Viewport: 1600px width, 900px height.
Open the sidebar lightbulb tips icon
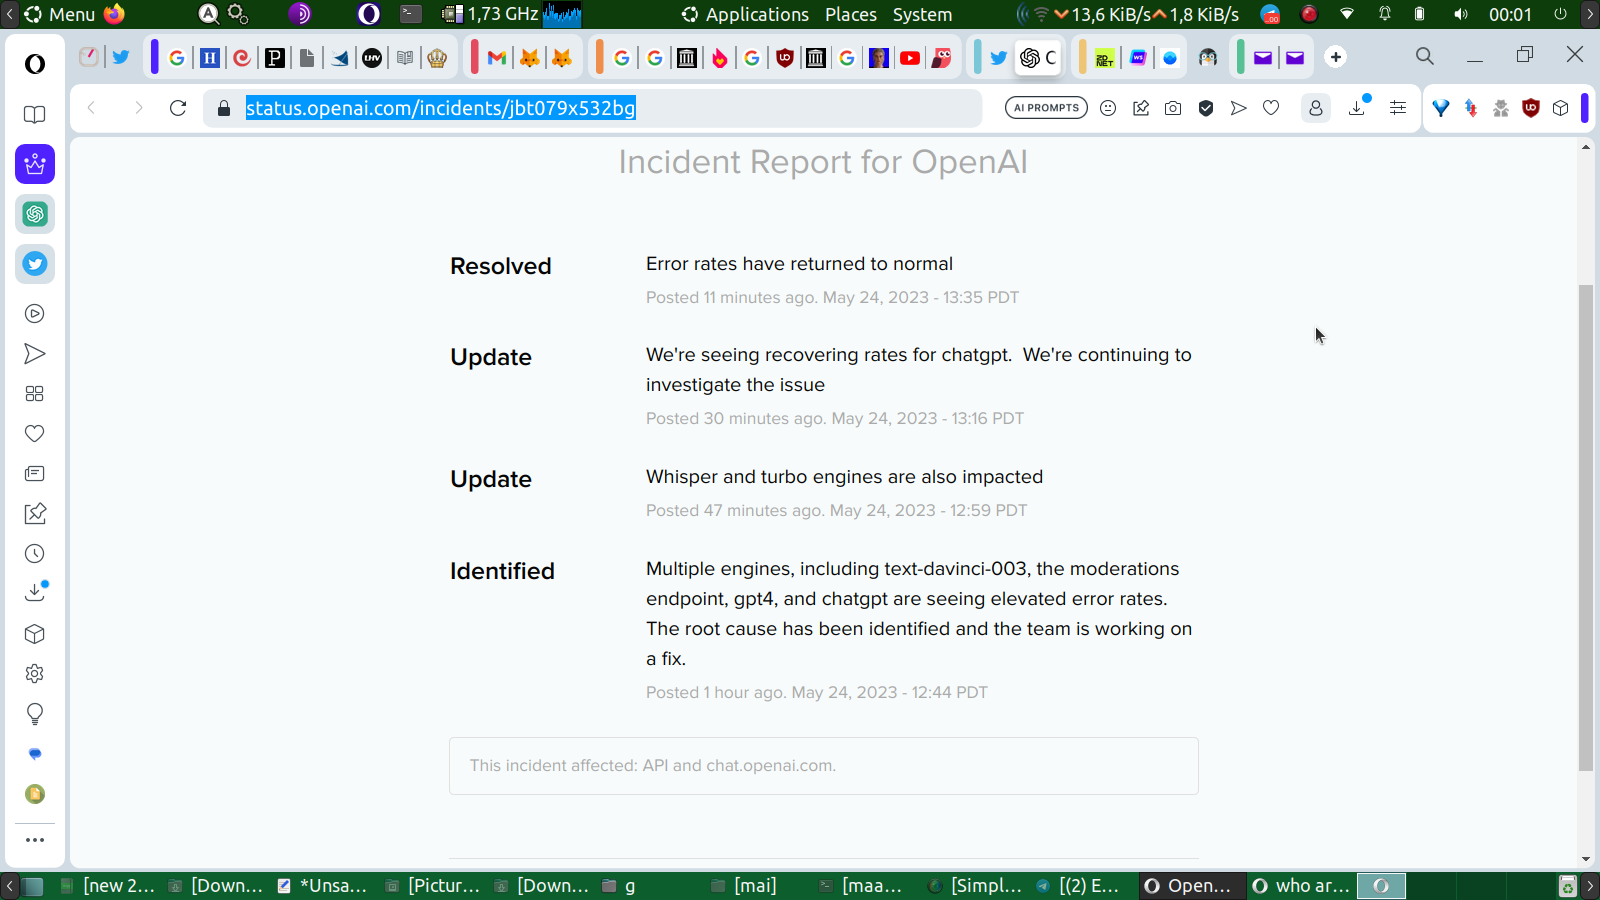(x=35, y=714)
